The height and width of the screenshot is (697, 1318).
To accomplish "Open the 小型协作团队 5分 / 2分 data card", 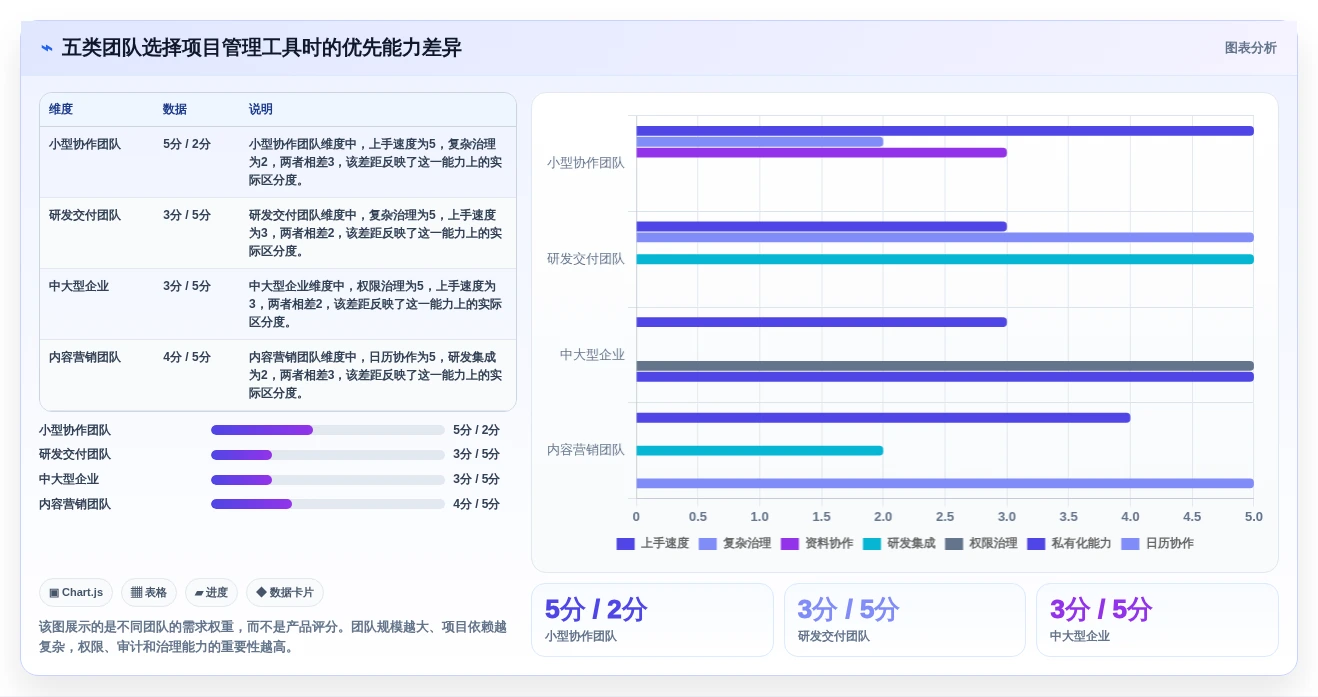I will tap(652, 620).
